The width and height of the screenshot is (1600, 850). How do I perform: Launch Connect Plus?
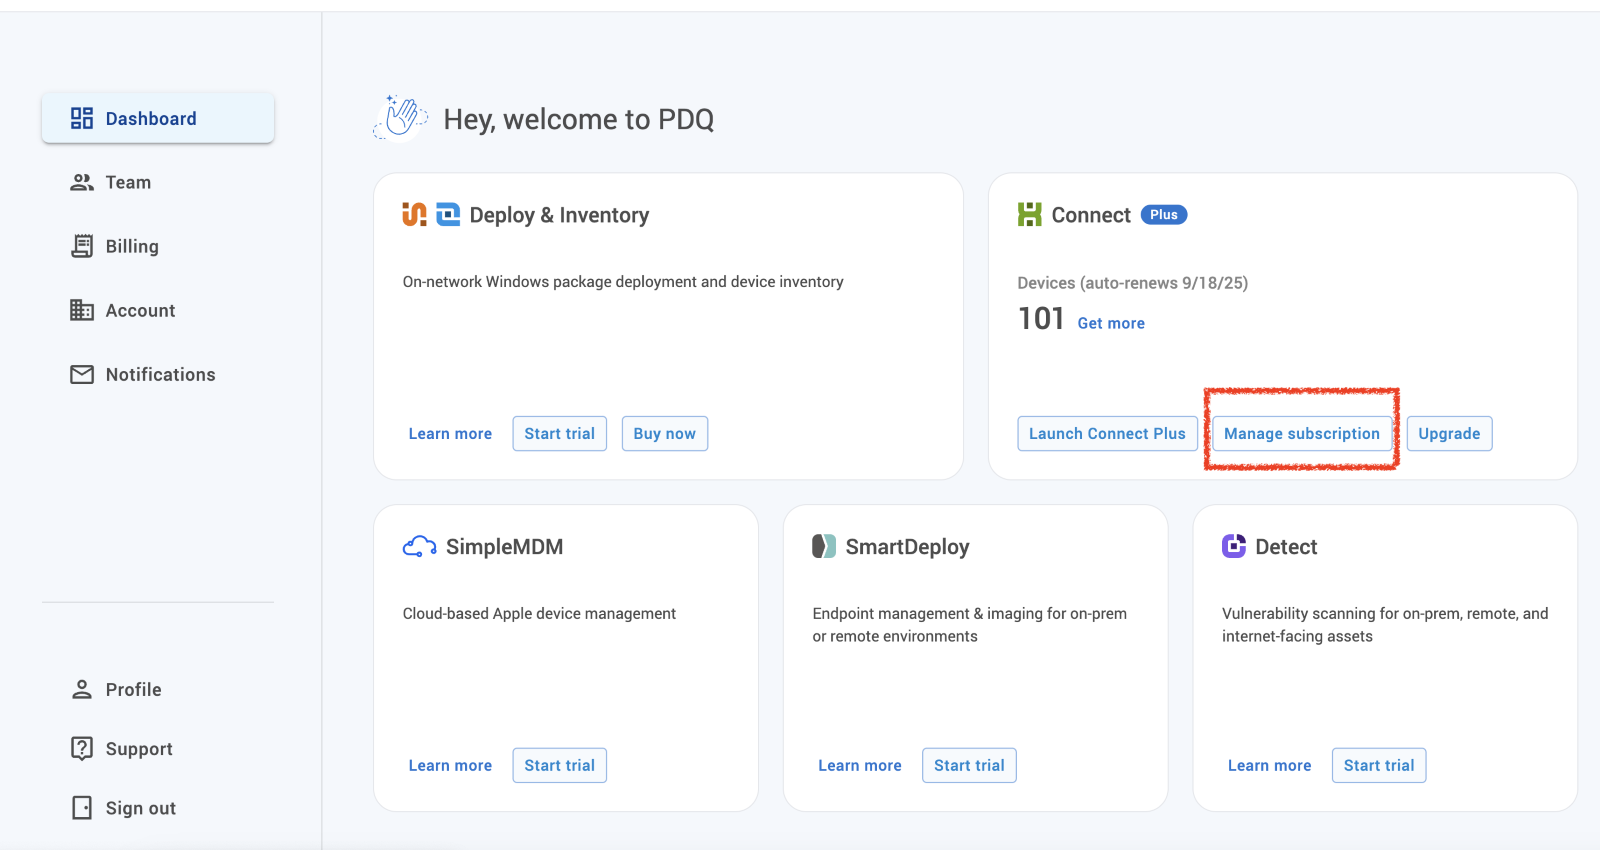[1107, 433]
